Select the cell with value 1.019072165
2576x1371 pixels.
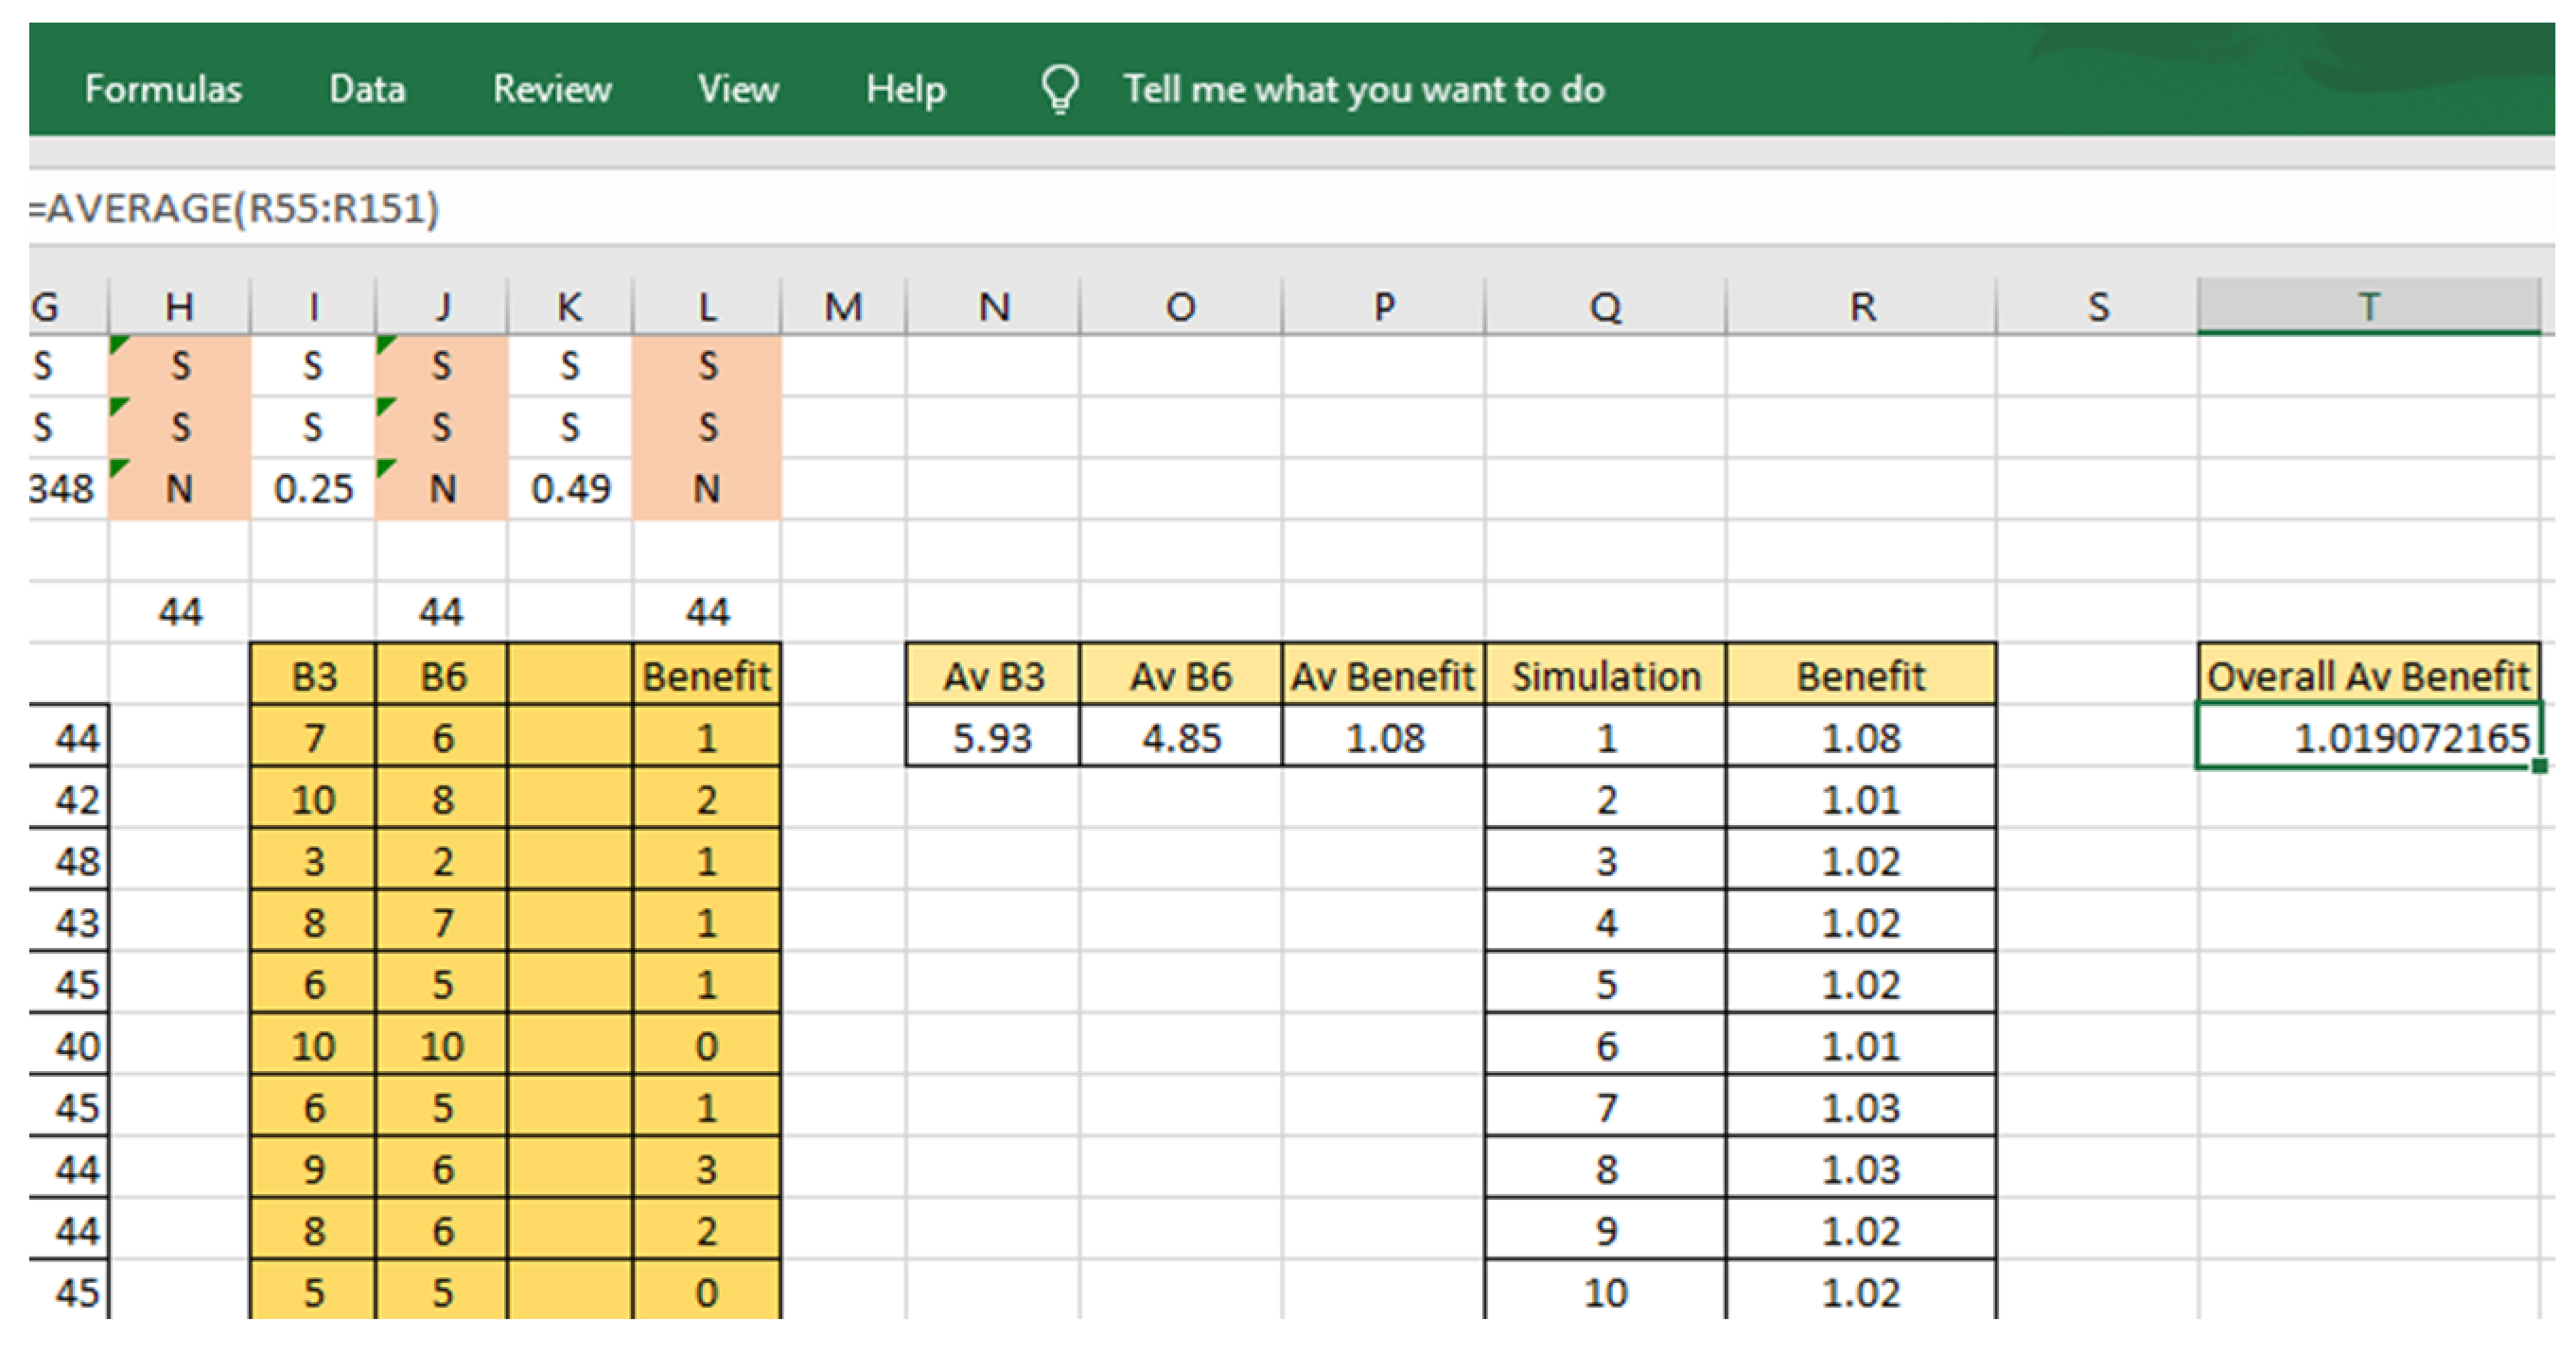tap(2368, 738)
